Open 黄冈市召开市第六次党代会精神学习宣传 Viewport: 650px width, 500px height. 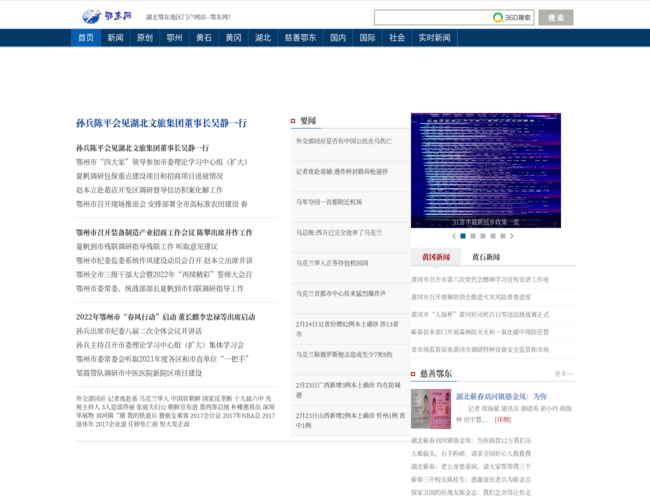point(480,280)
